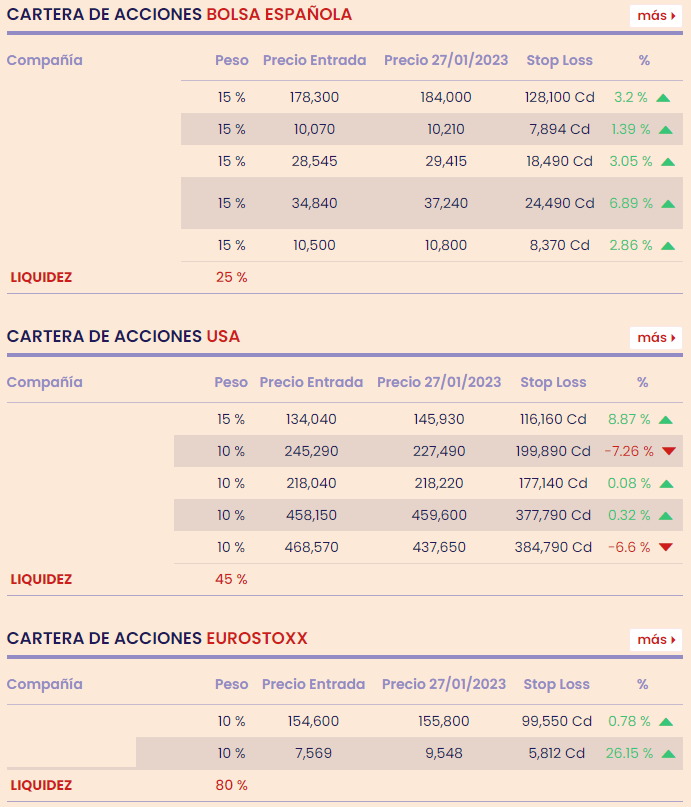
Task: Click 'Compañía' header in Bolsa Española table
Action: coord(45,60)
